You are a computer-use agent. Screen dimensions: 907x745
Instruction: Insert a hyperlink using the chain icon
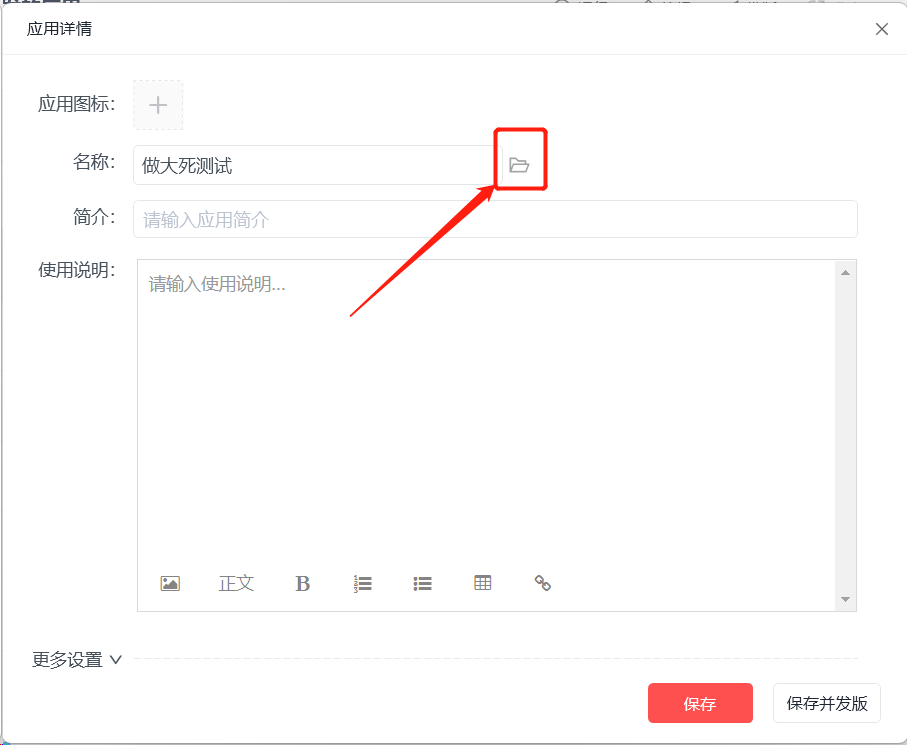coord(543,583)
